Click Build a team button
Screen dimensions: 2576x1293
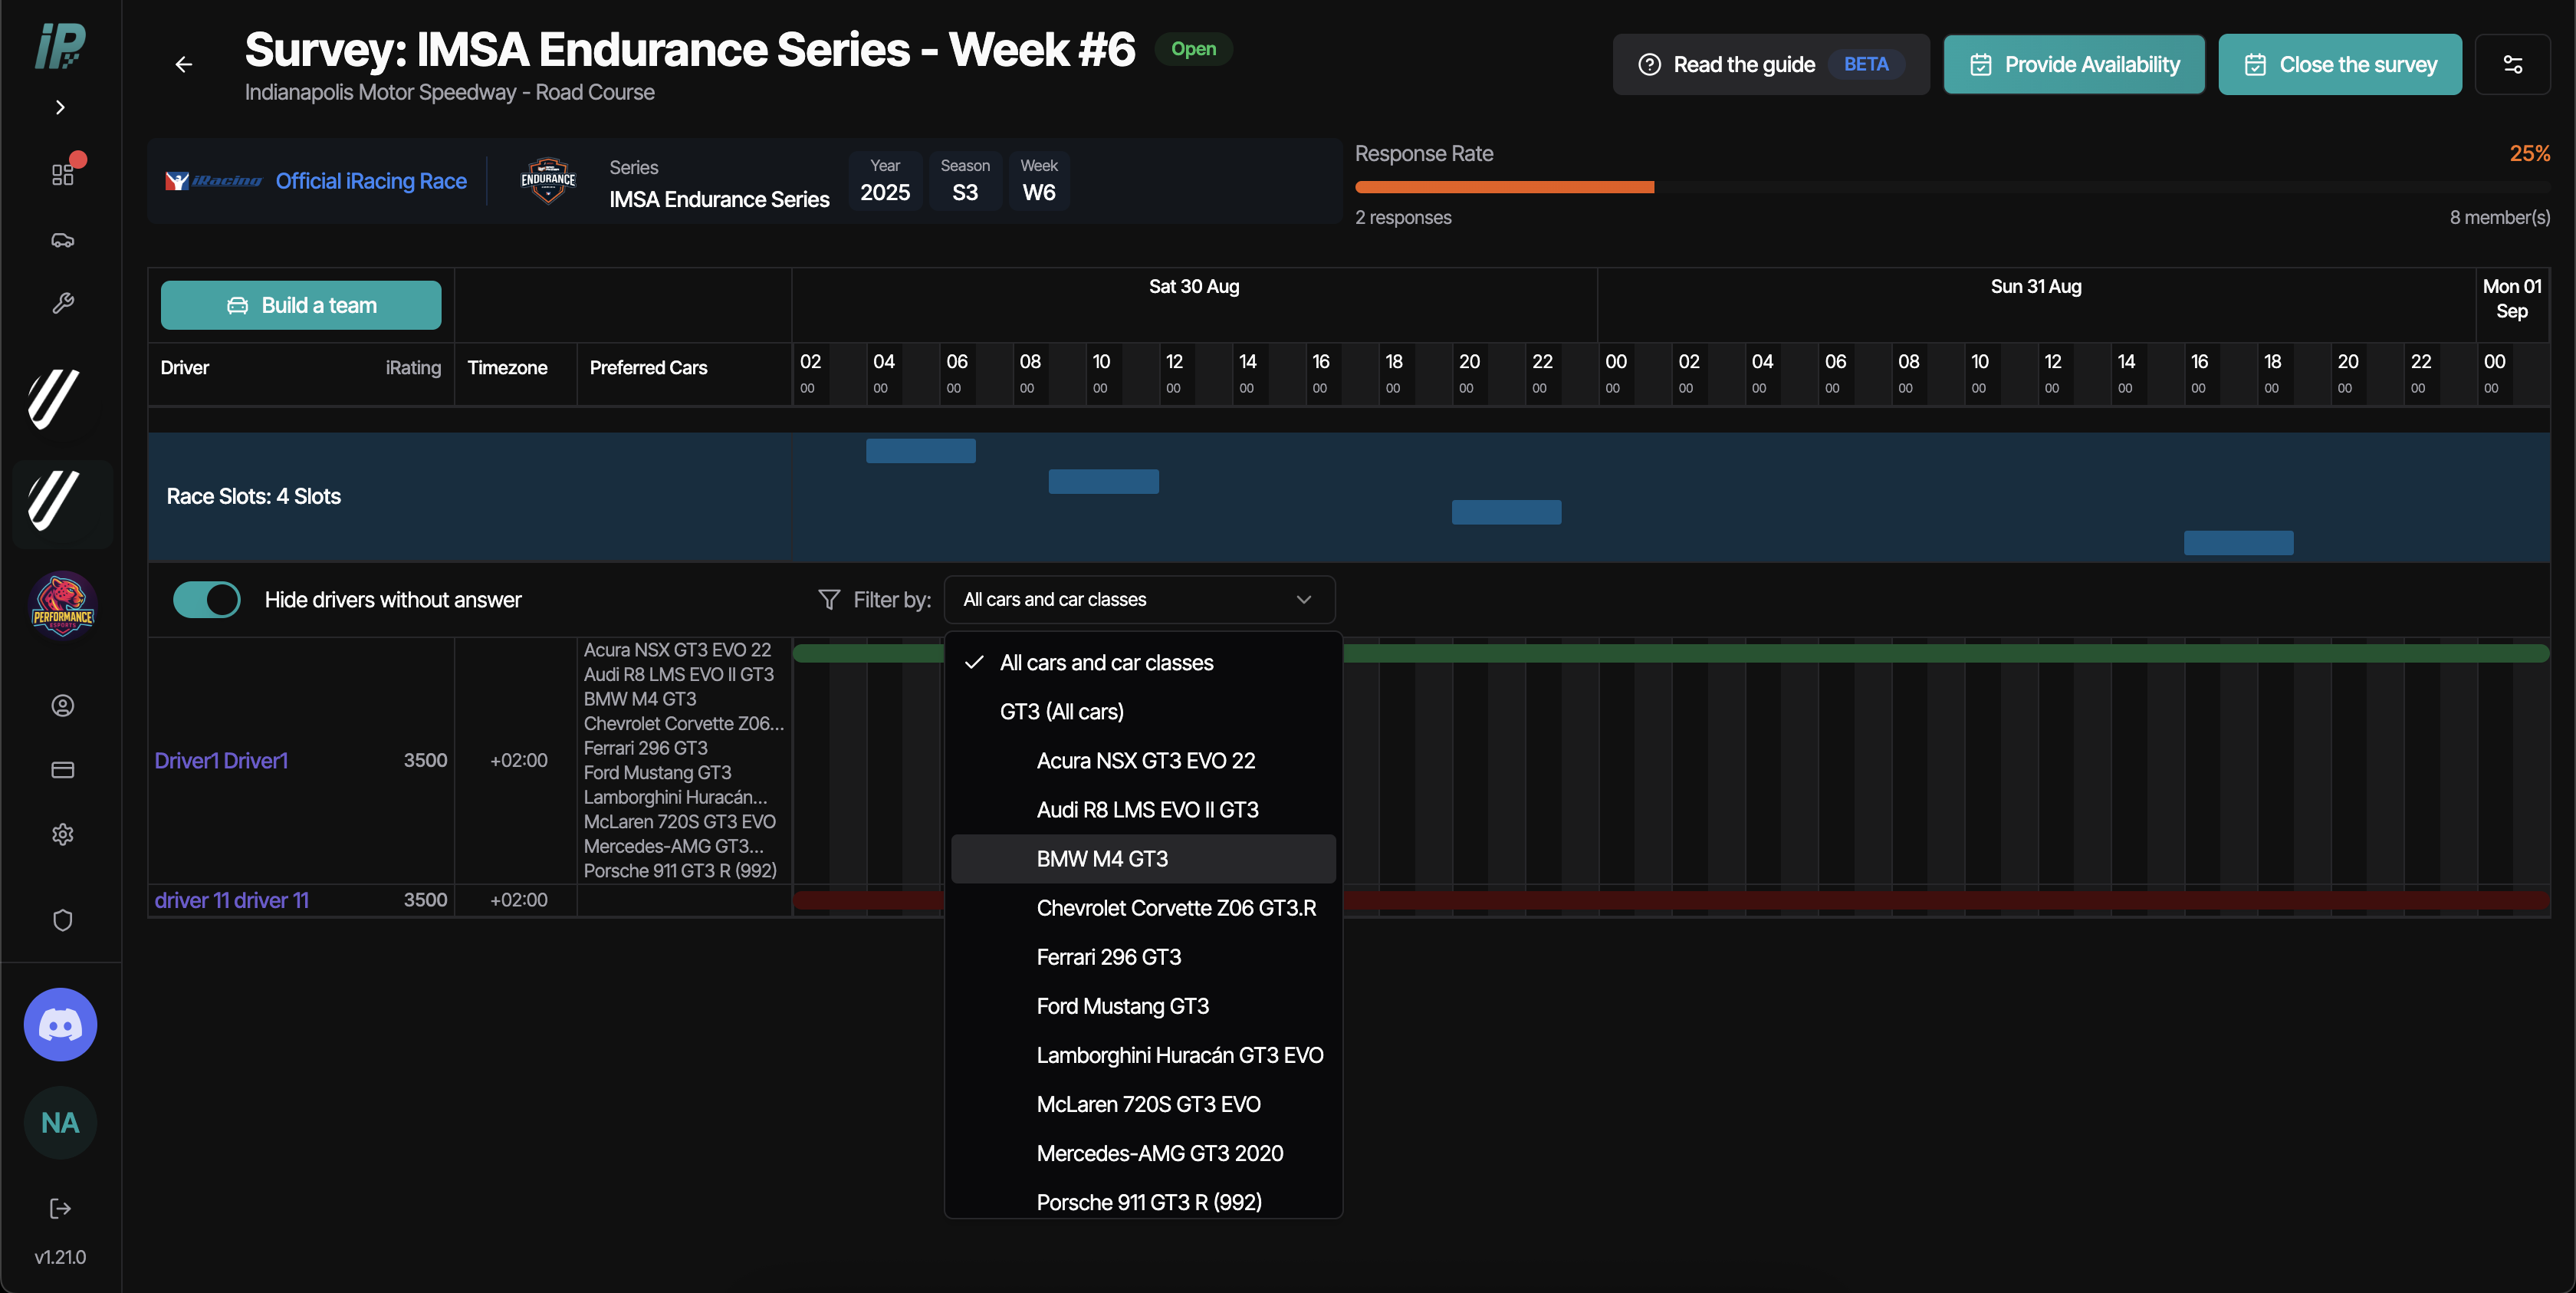301,305
